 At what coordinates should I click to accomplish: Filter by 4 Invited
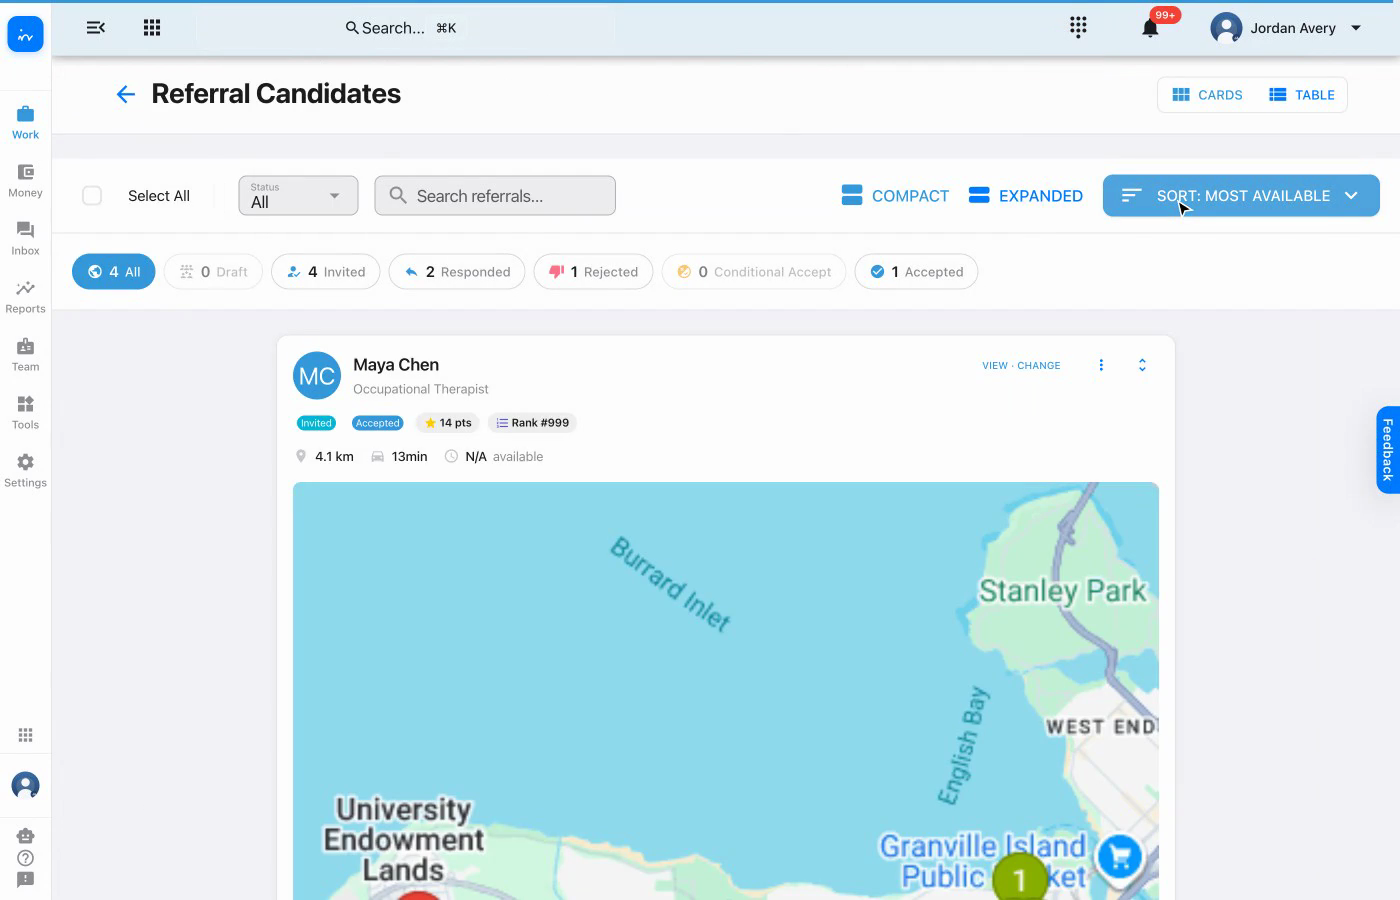pos(326,272)
